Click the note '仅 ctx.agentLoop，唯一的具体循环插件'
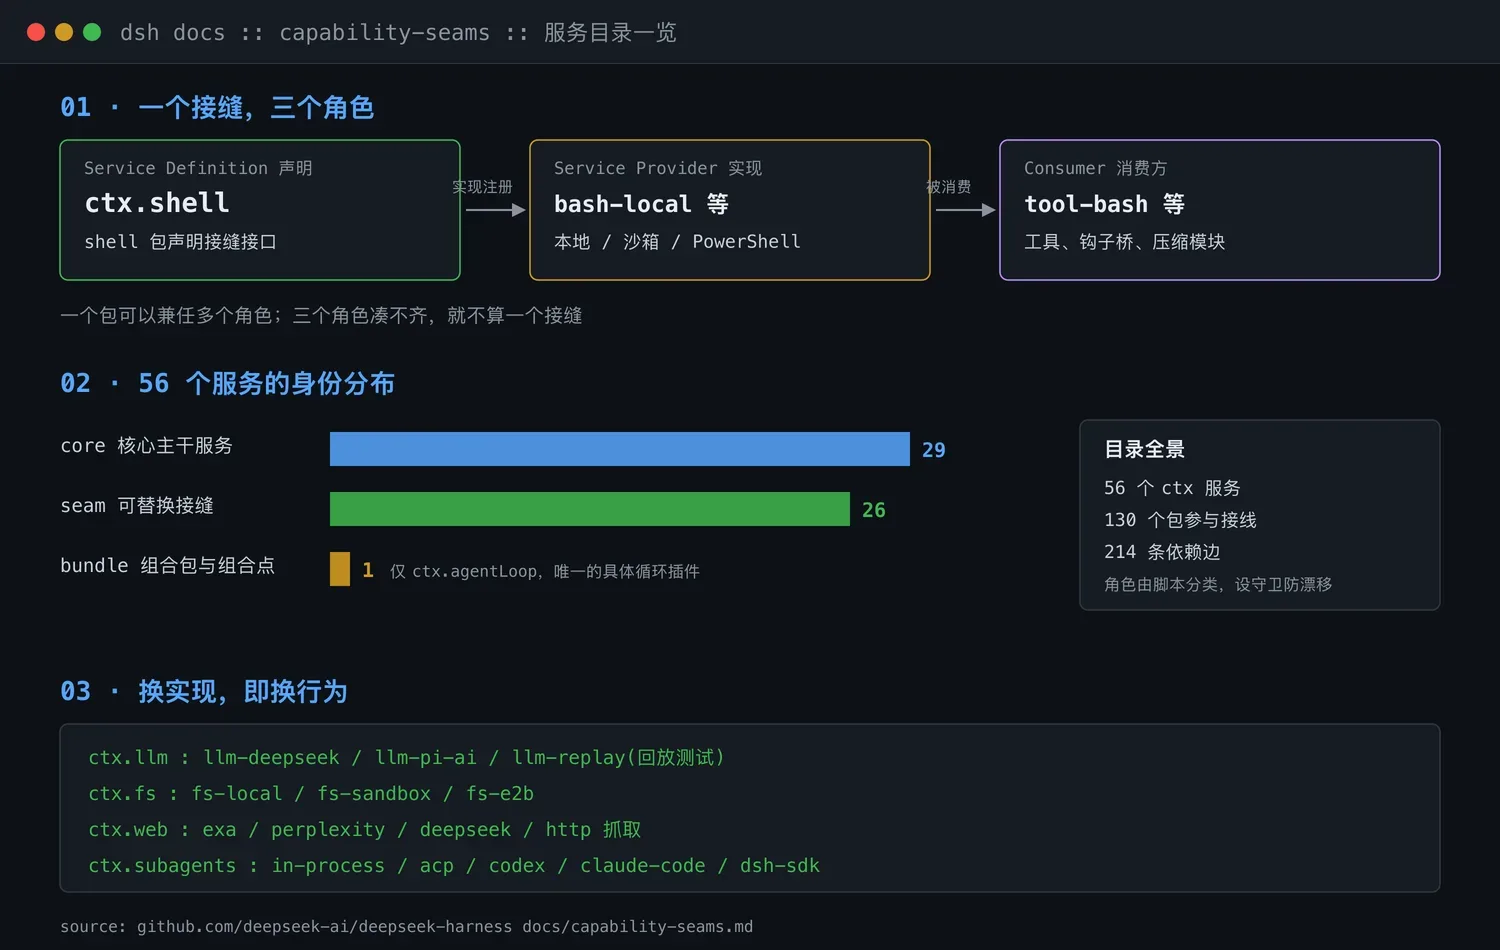 point(544,571)
